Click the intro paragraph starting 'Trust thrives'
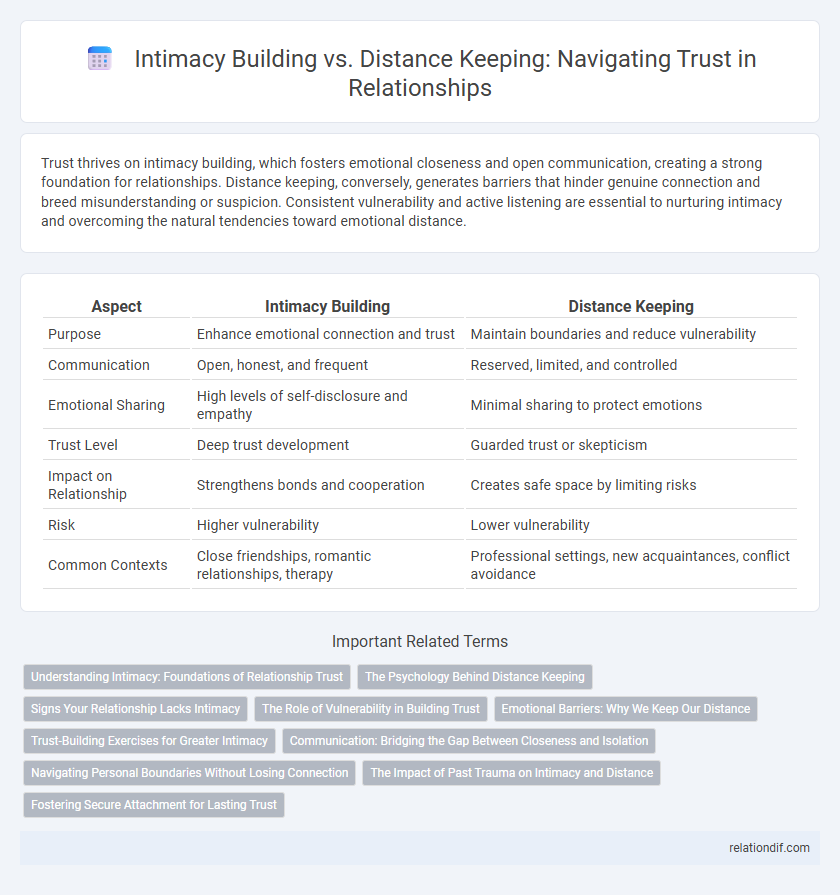The height and width of the screenshot is (895, 840). (411, 192)
